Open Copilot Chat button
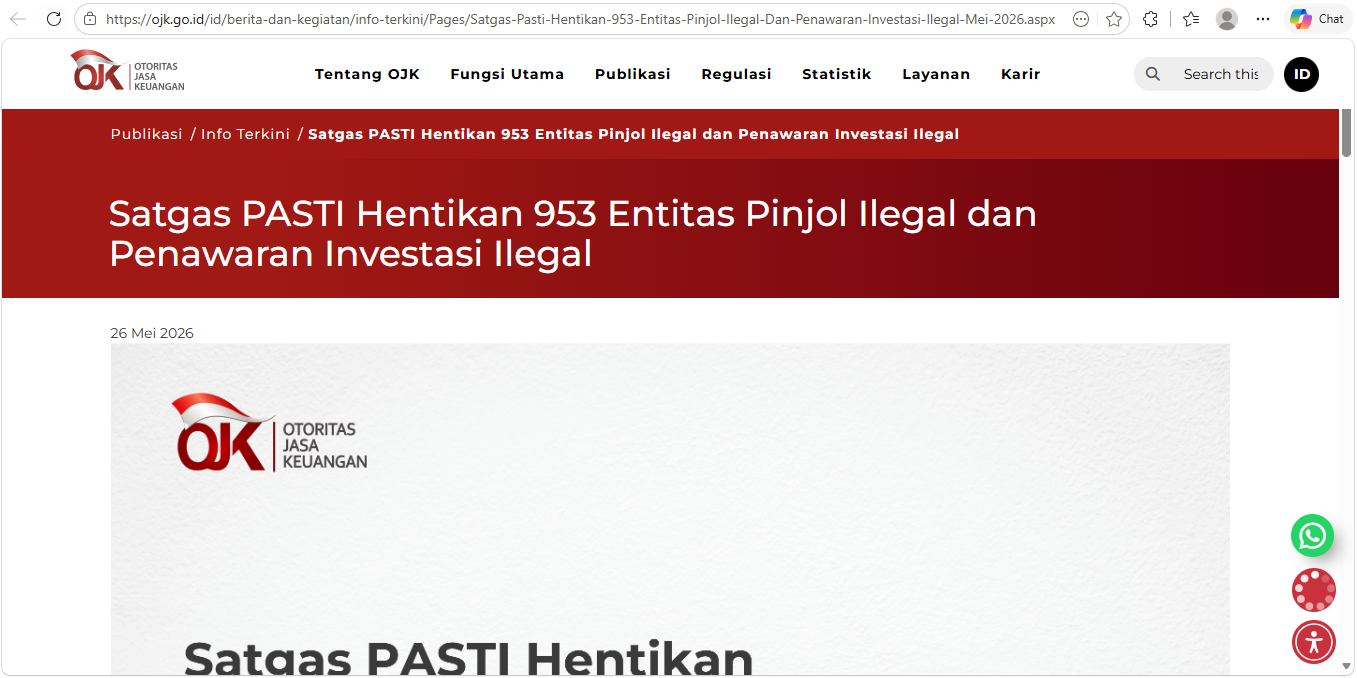Screen dimensions: 1357x678 [x=1317, y=19]
